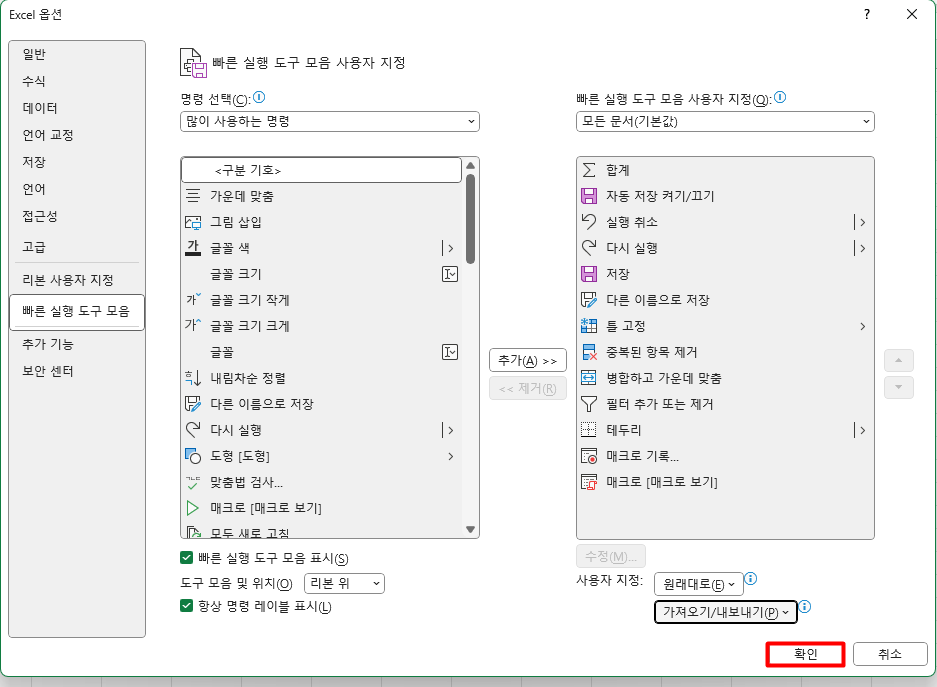Image resolution: width=937 pixels, height=687 pixels.
Task: Click the 수정(M)... button
Action: [x=611, y=557]
